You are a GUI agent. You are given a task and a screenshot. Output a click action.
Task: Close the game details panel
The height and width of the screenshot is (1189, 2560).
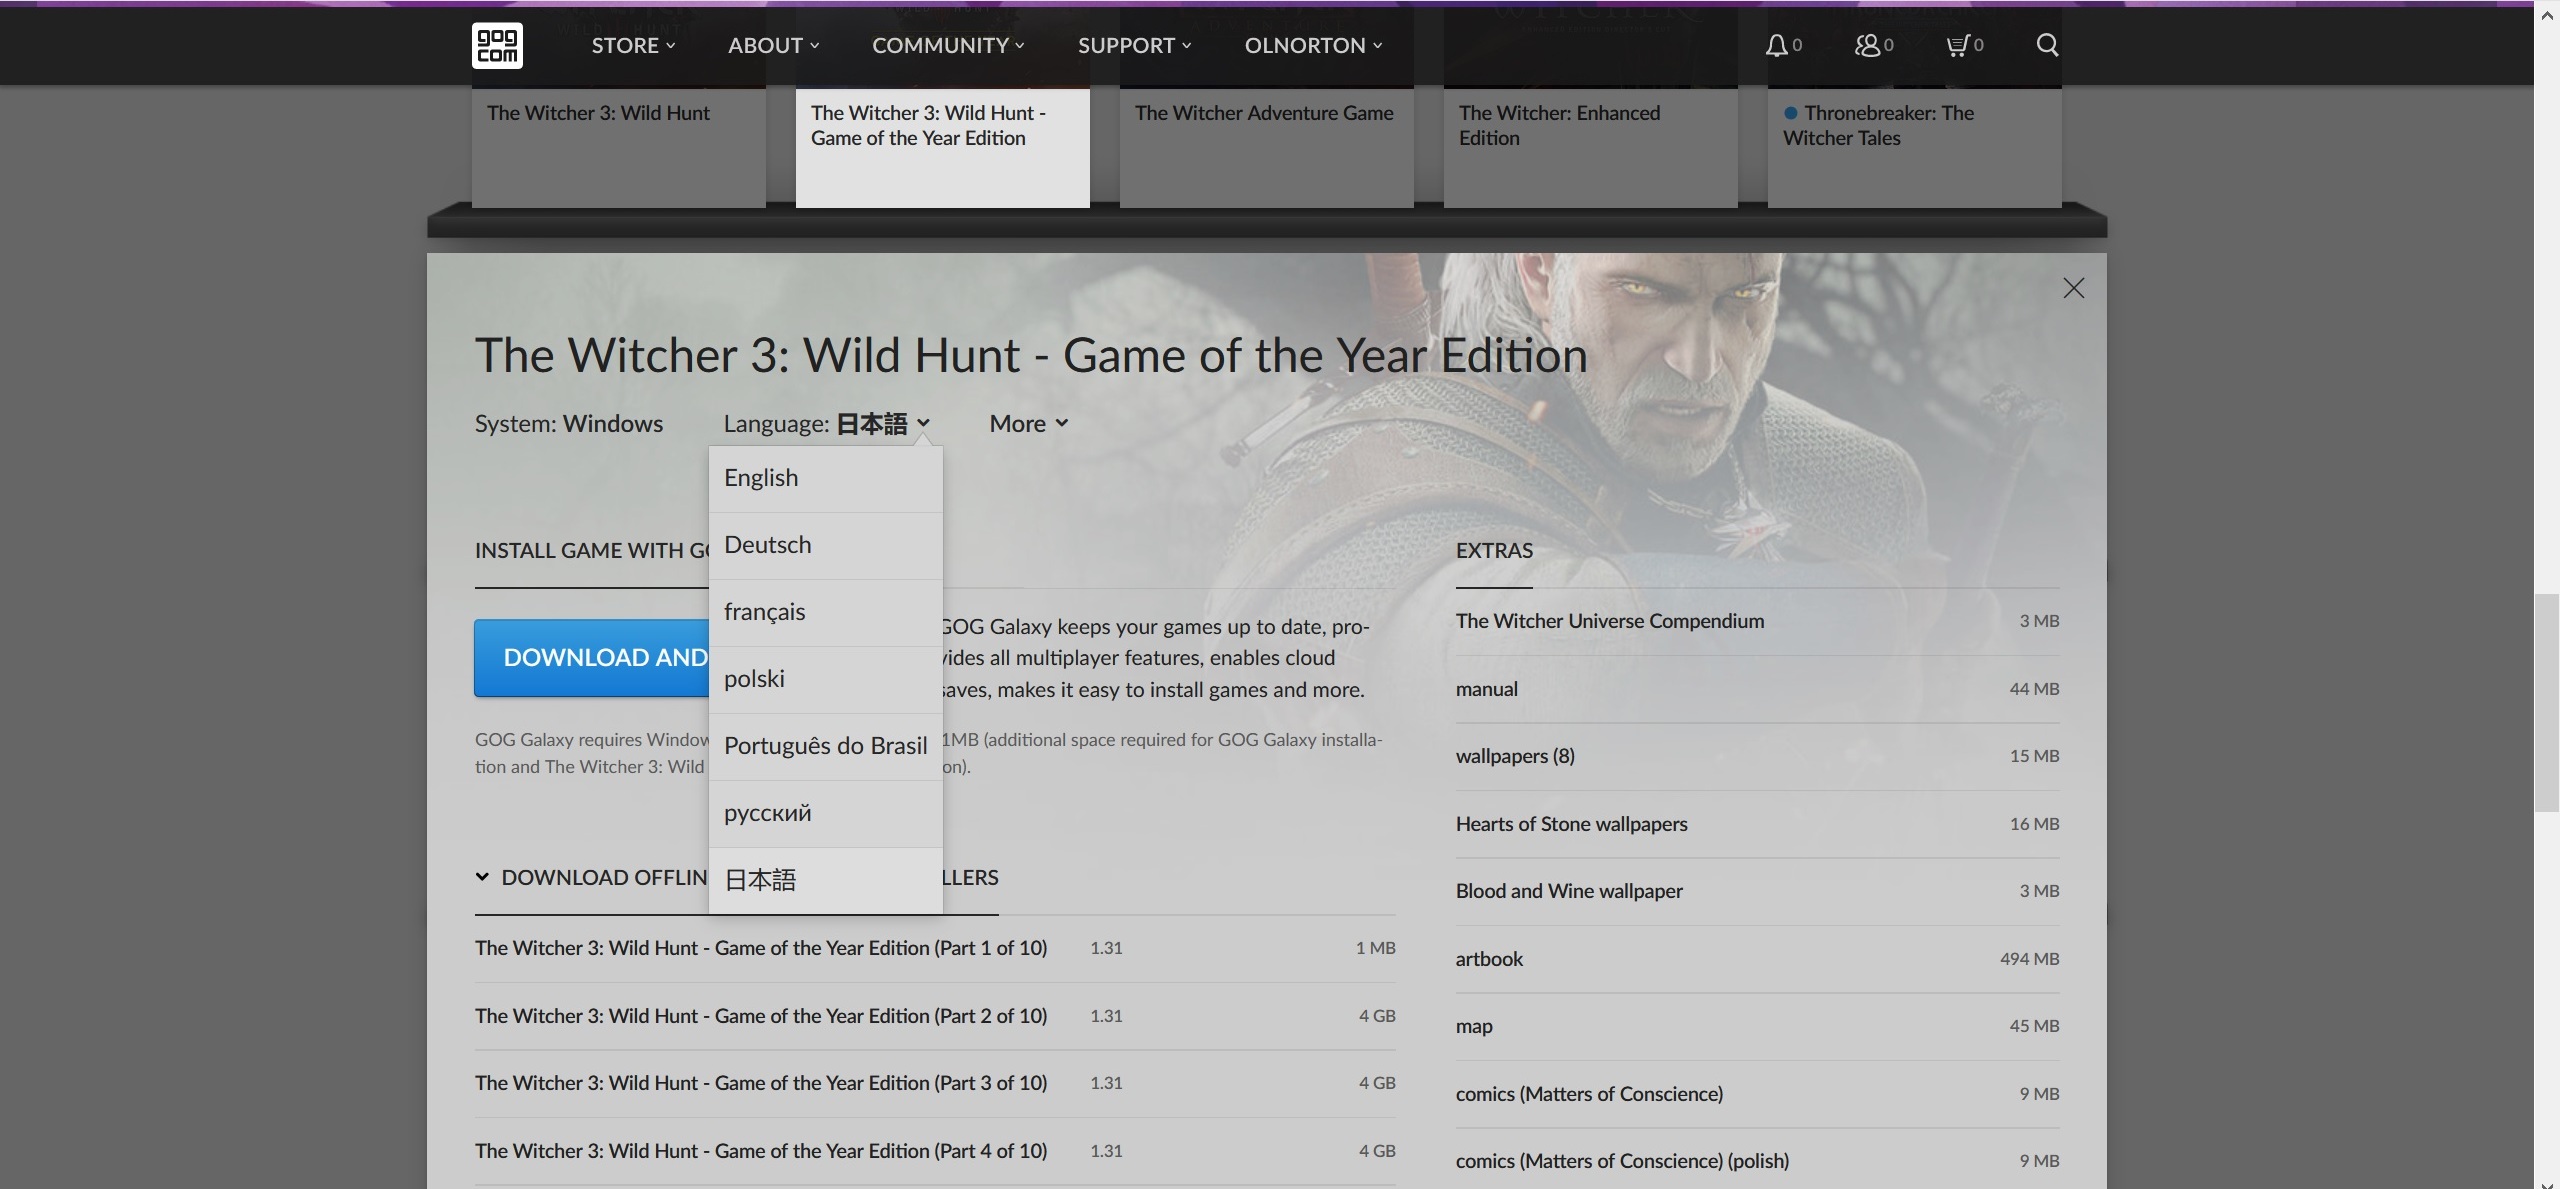click(2074, 288)
